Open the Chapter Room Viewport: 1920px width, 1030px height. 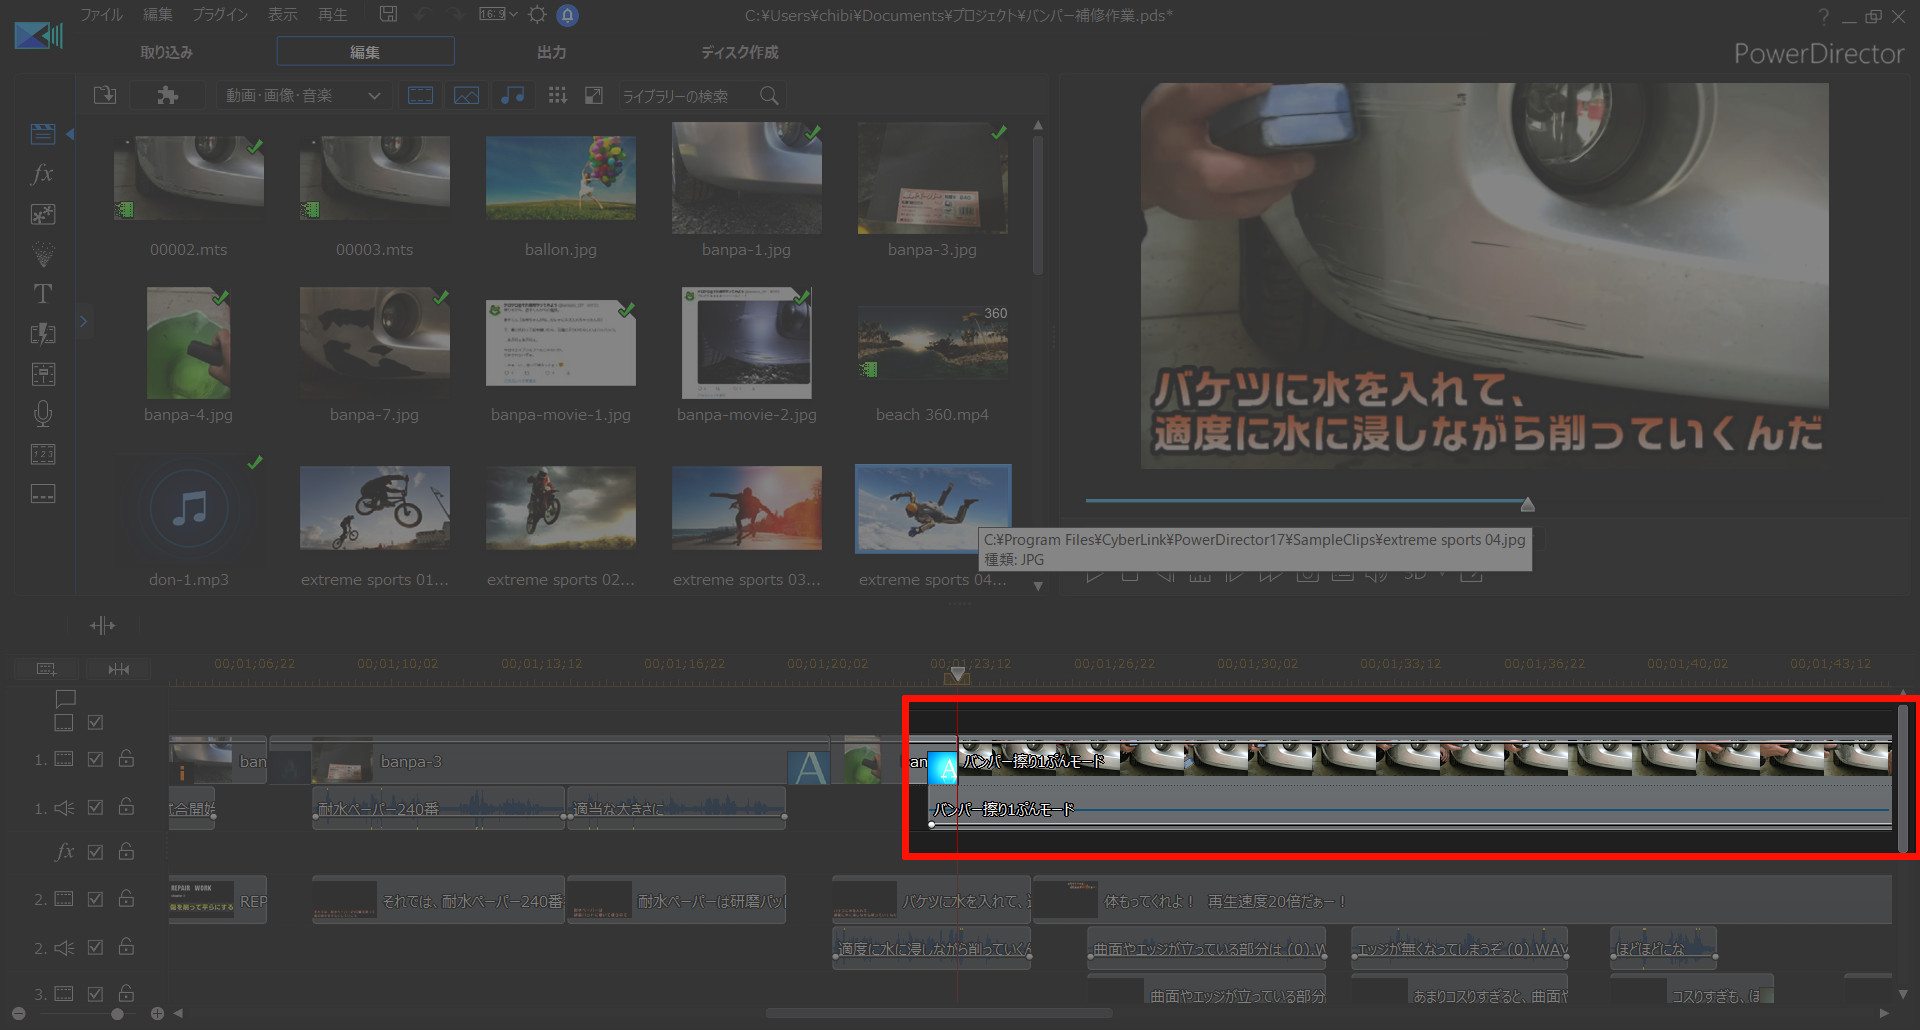43,454
